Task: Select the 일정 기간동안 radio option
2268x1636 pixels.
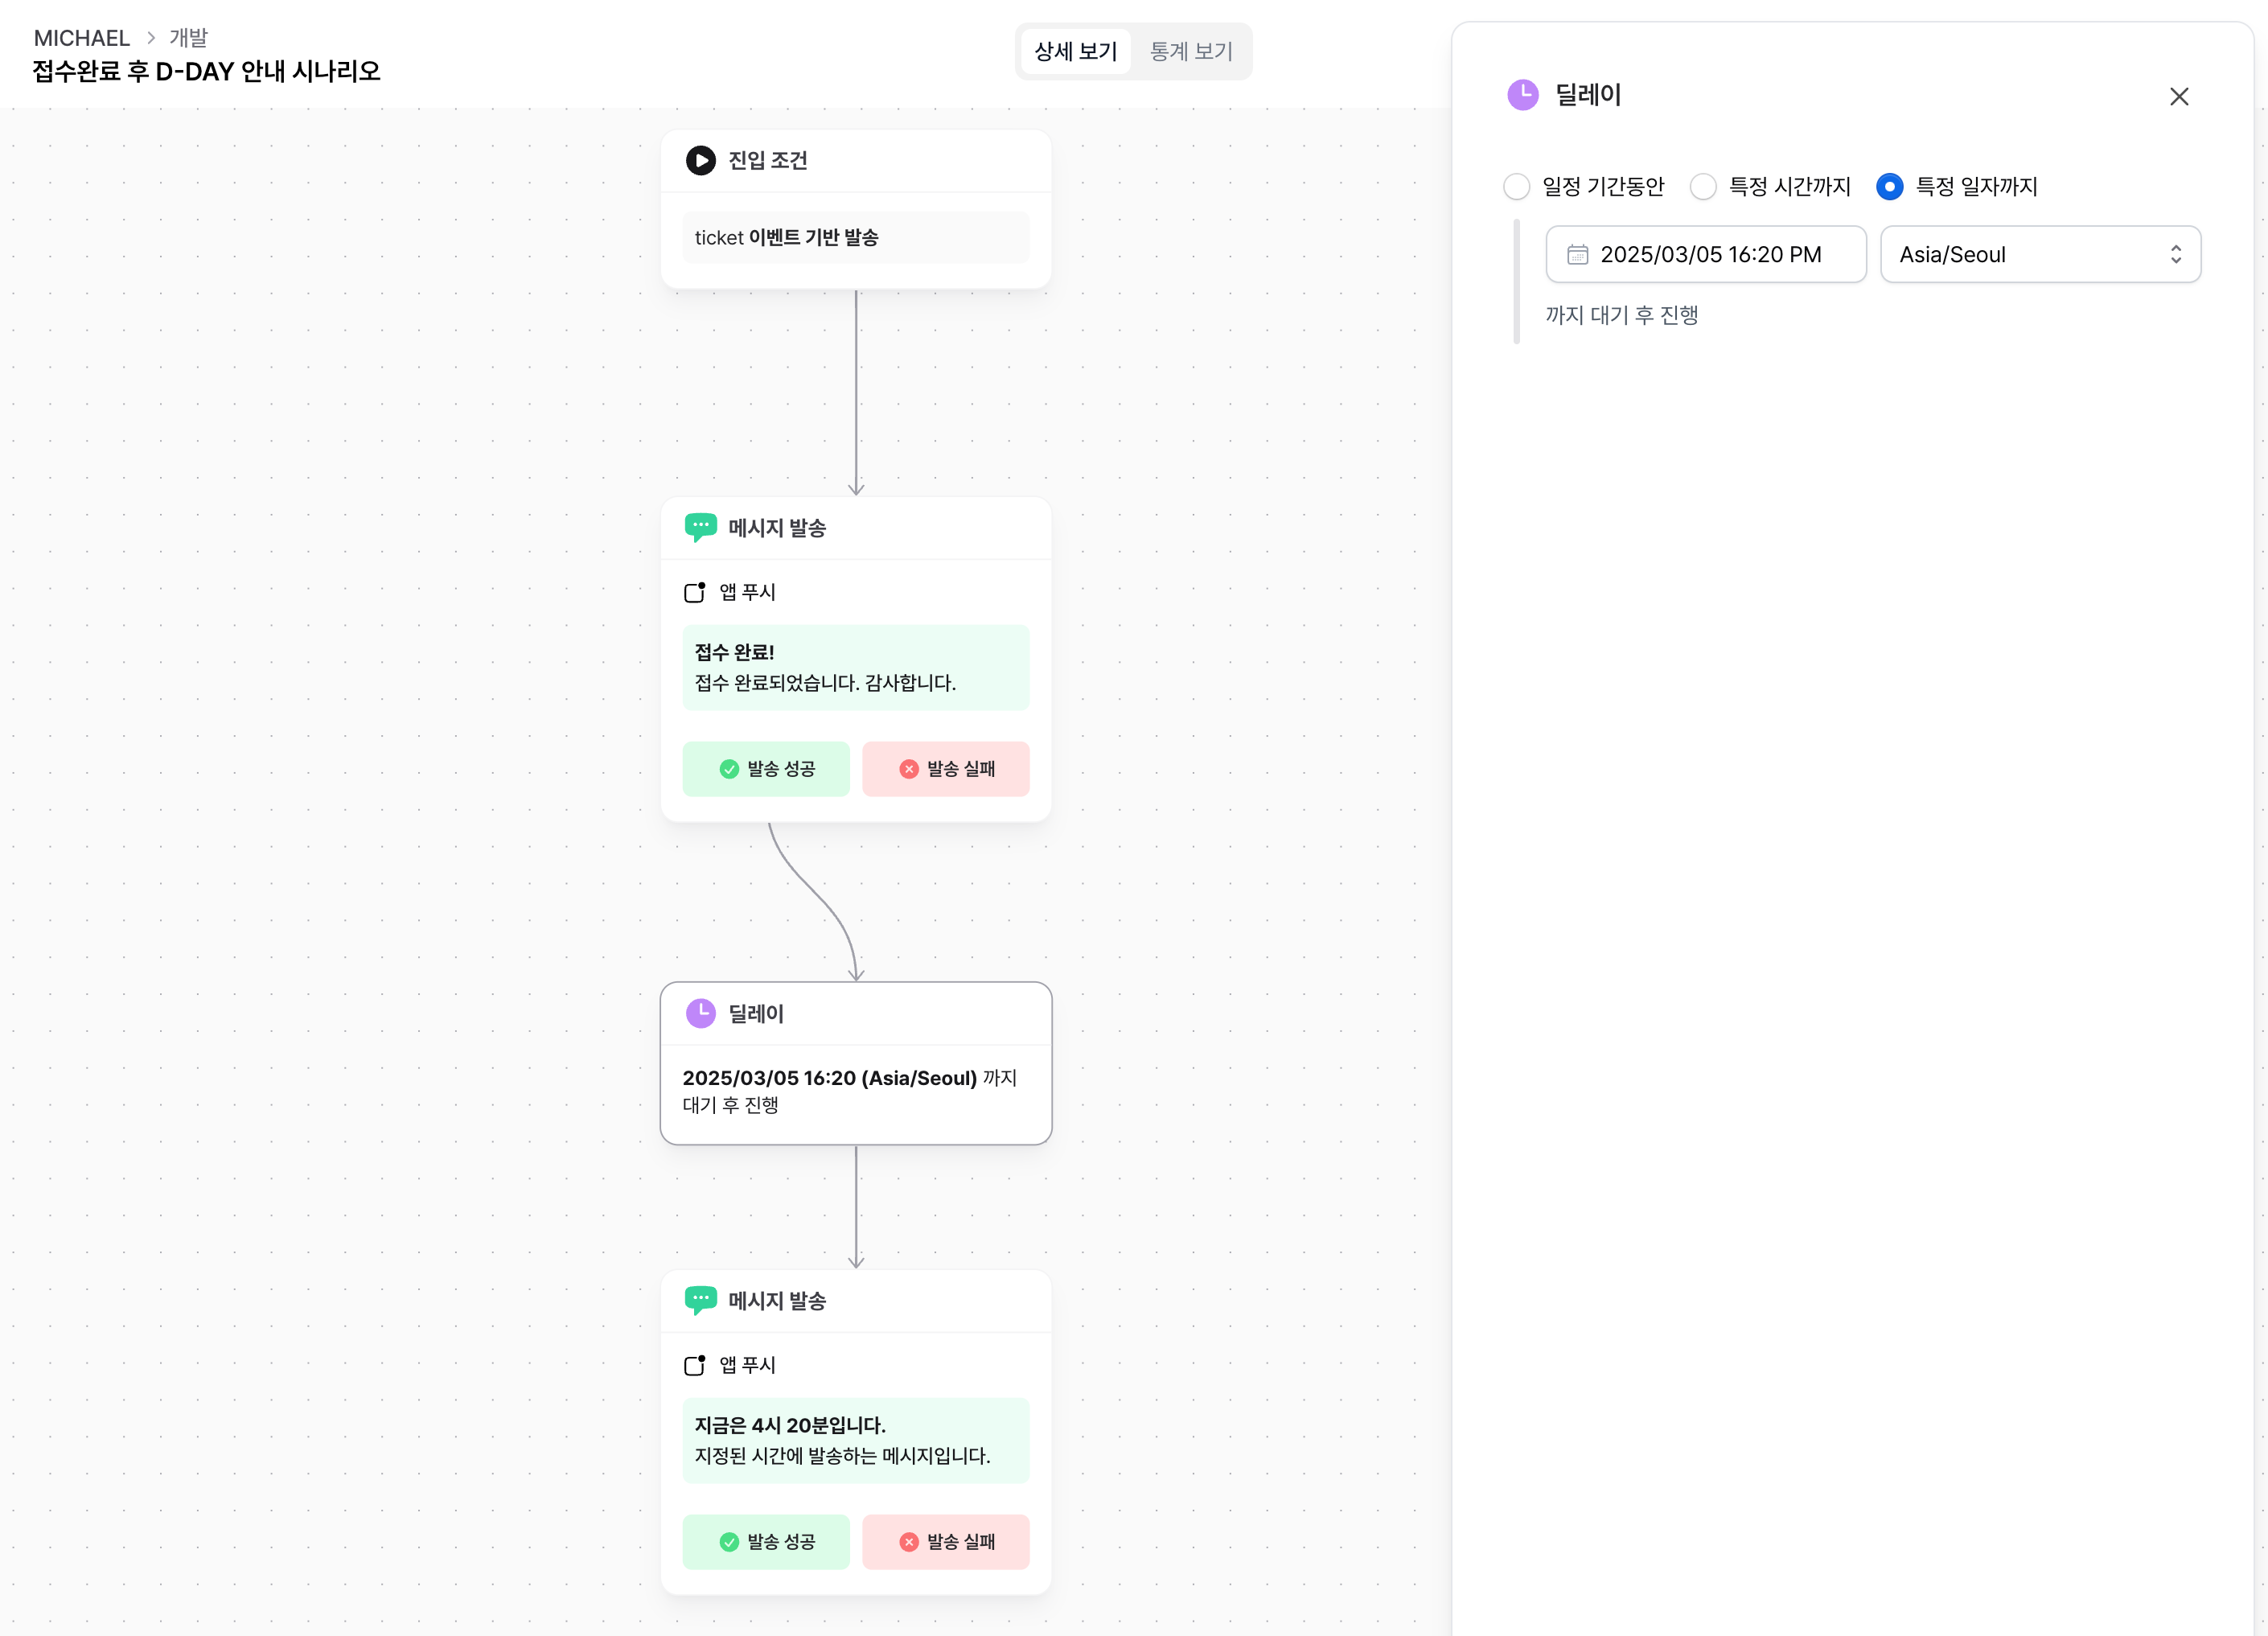Action: click(1516, 187)
